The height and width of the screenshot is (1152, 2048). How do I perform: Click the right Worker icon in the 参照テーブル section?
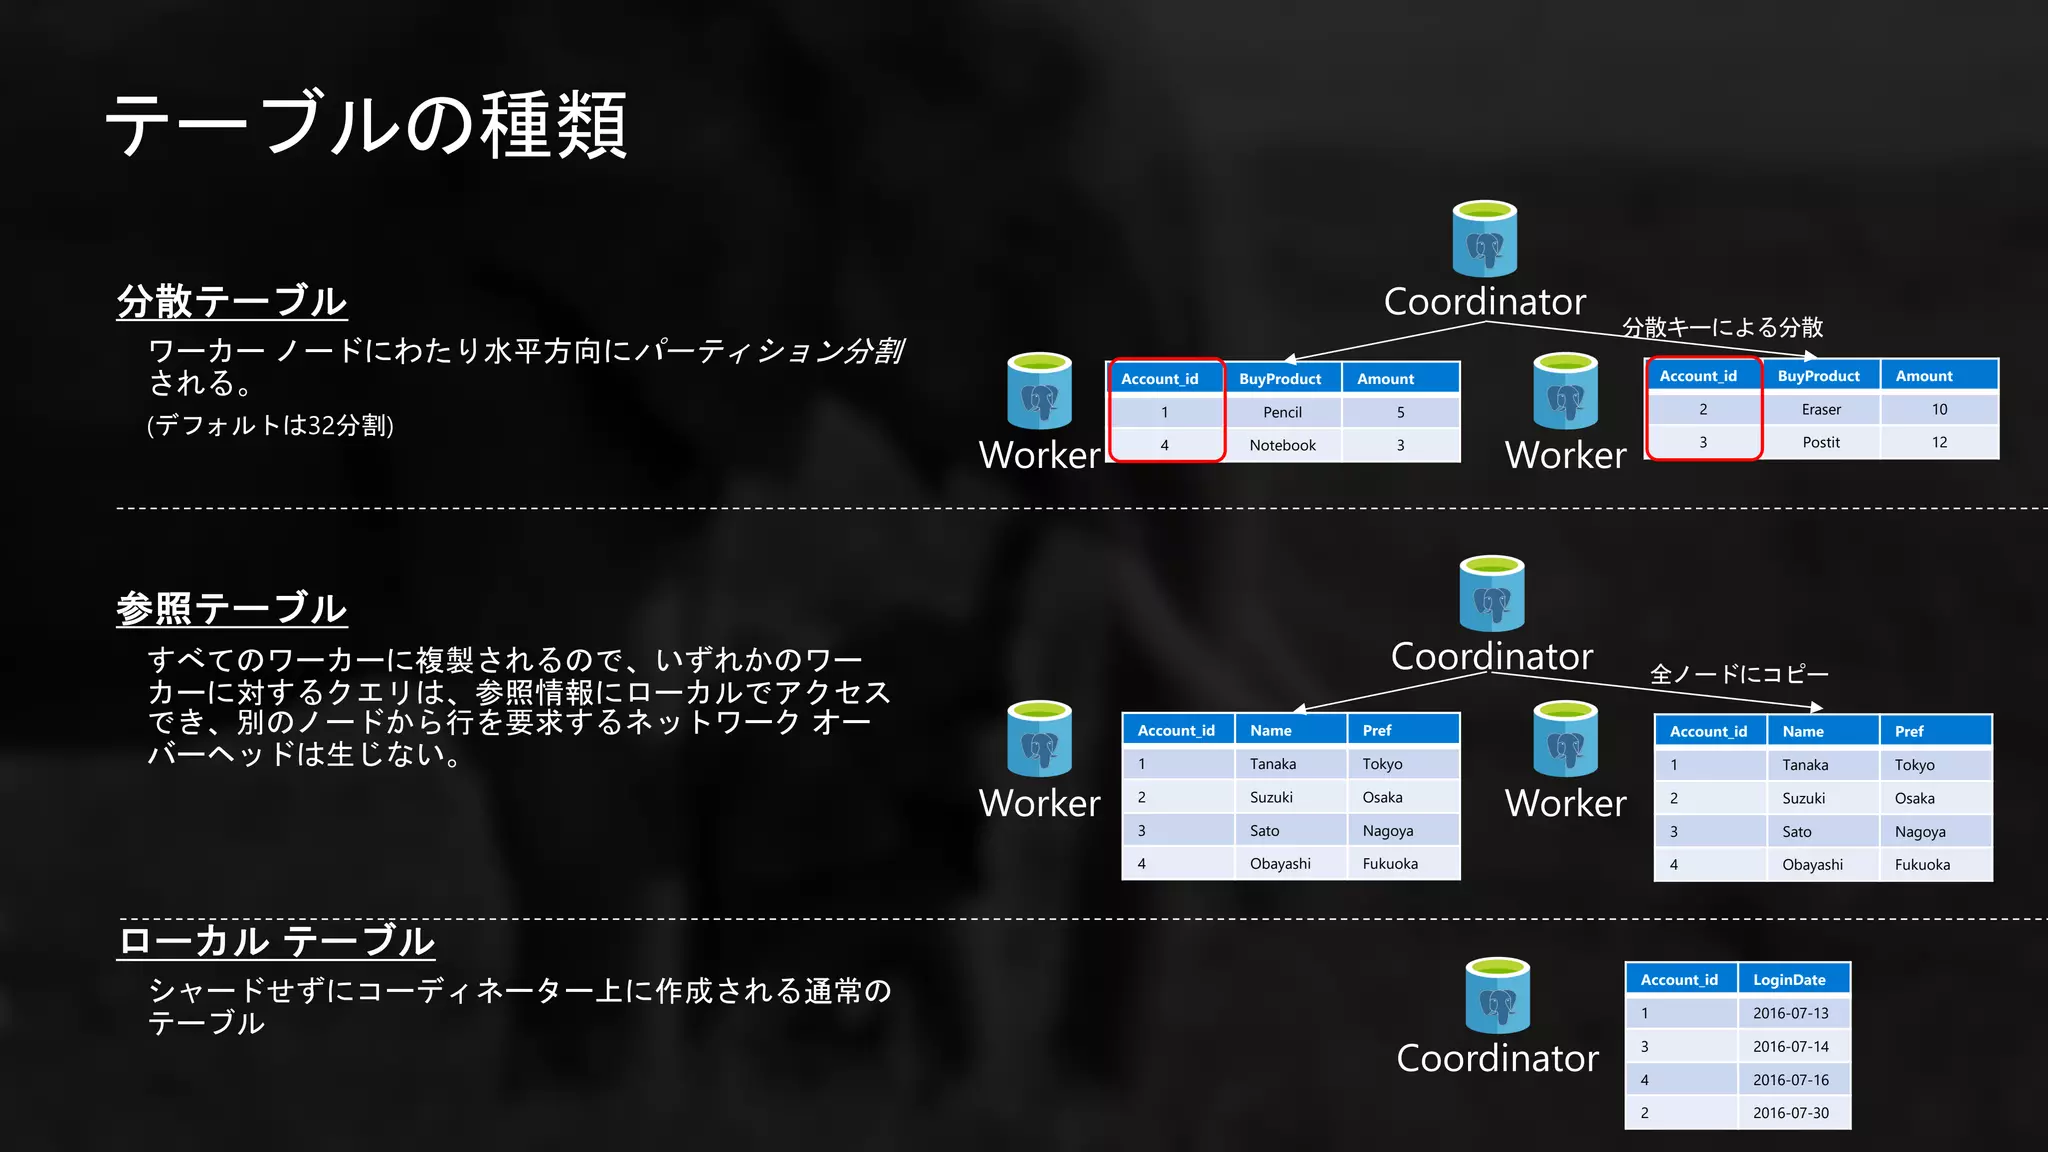pos(1566,739)
